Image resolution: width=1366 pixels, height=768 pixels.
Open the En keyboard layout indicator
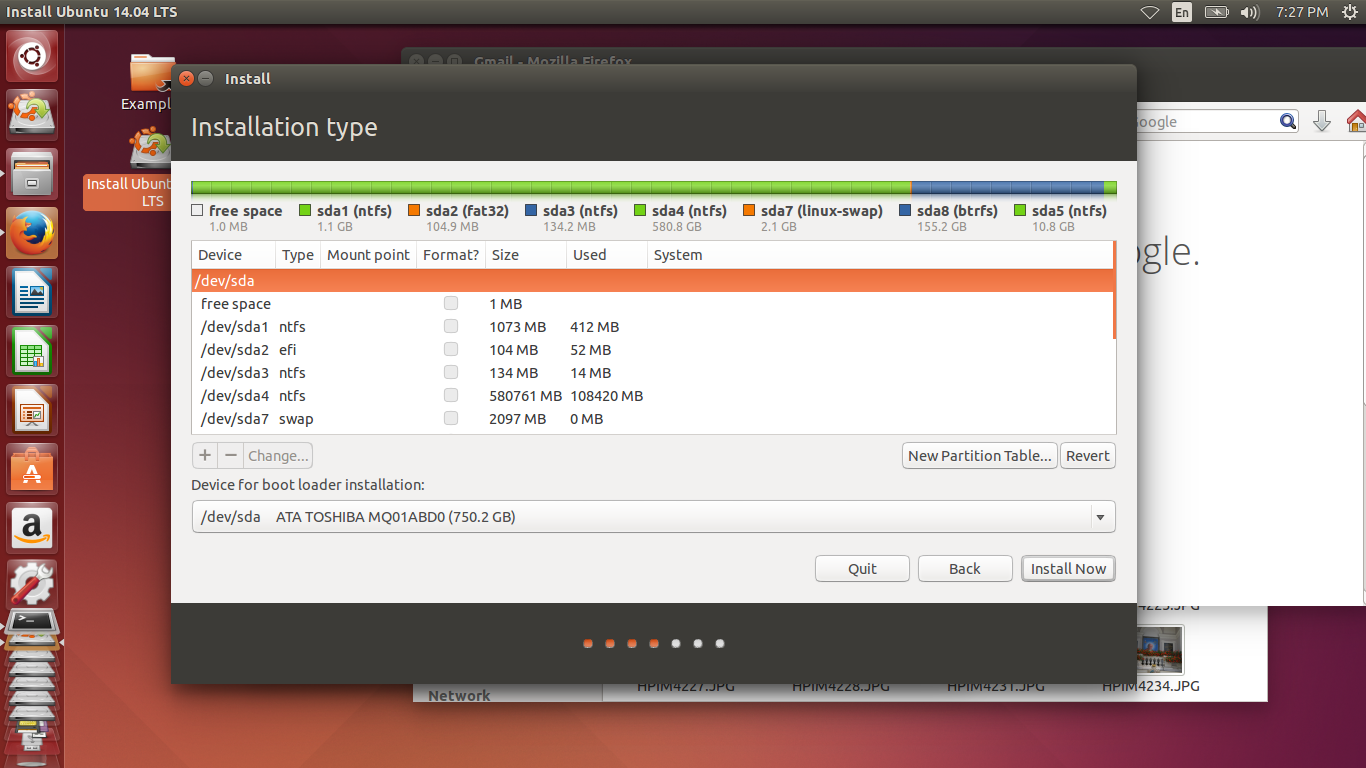pyautogui.click(x=1182, y=12)
